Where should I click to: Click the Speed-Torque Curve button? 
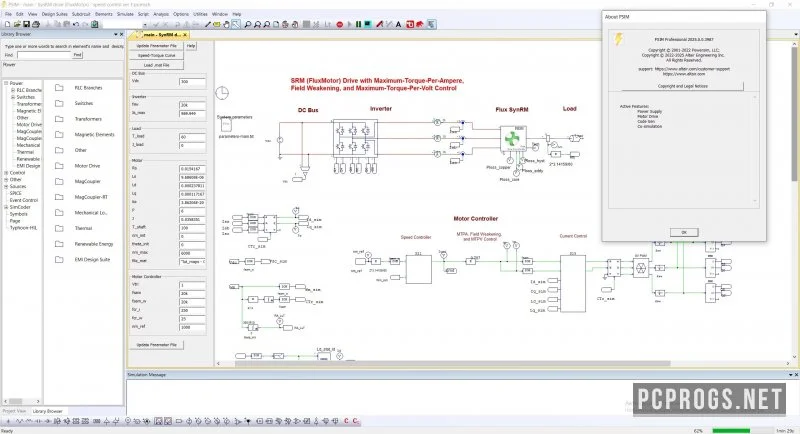tap(156, 56)
